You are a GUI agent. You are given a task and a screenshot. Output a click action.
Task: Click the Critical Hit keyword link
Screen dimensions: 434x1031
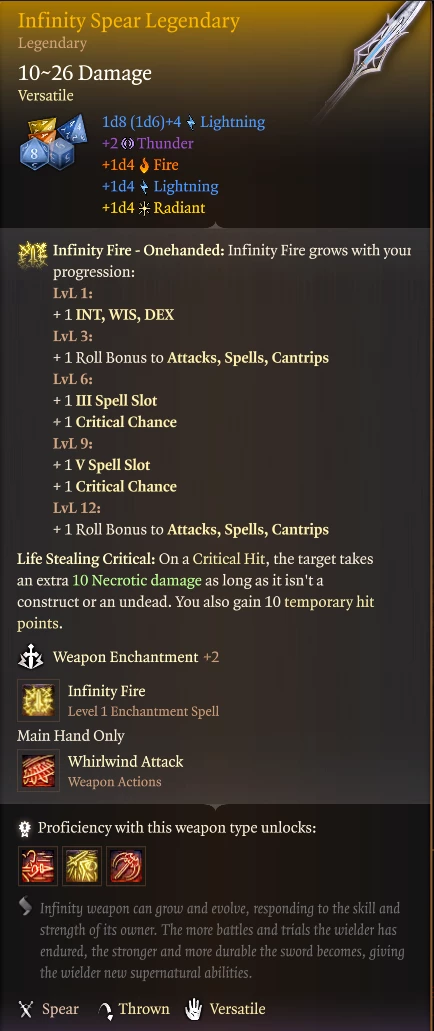[x=229, y=560]
